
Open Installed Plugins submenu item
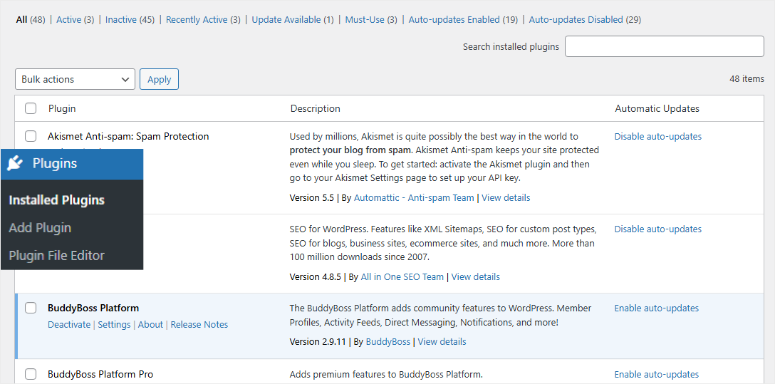57,200
